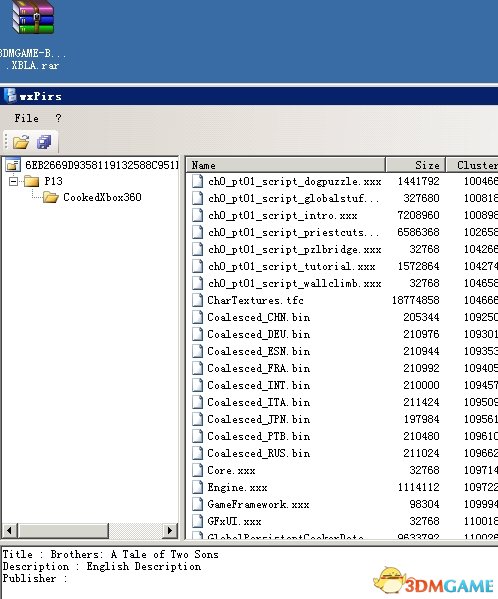Select file GFxUI.xxx
This screenshot has width=498, height=599.
tap(234, 521)
